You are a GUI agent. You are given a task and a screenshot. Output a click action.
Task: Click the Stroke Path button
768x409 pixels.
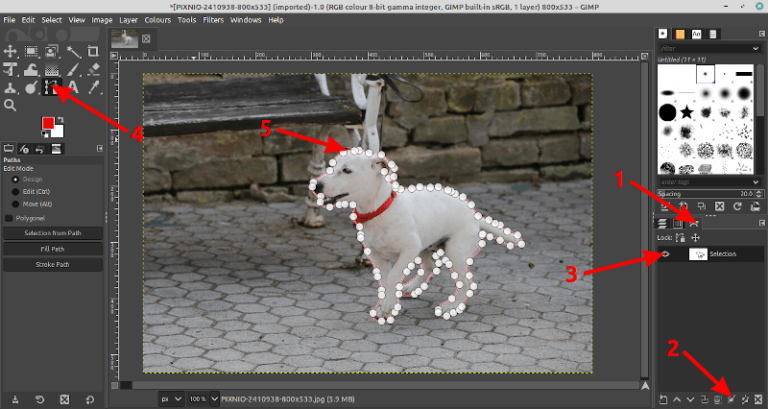pyautogui.click(x=52, y=265)
